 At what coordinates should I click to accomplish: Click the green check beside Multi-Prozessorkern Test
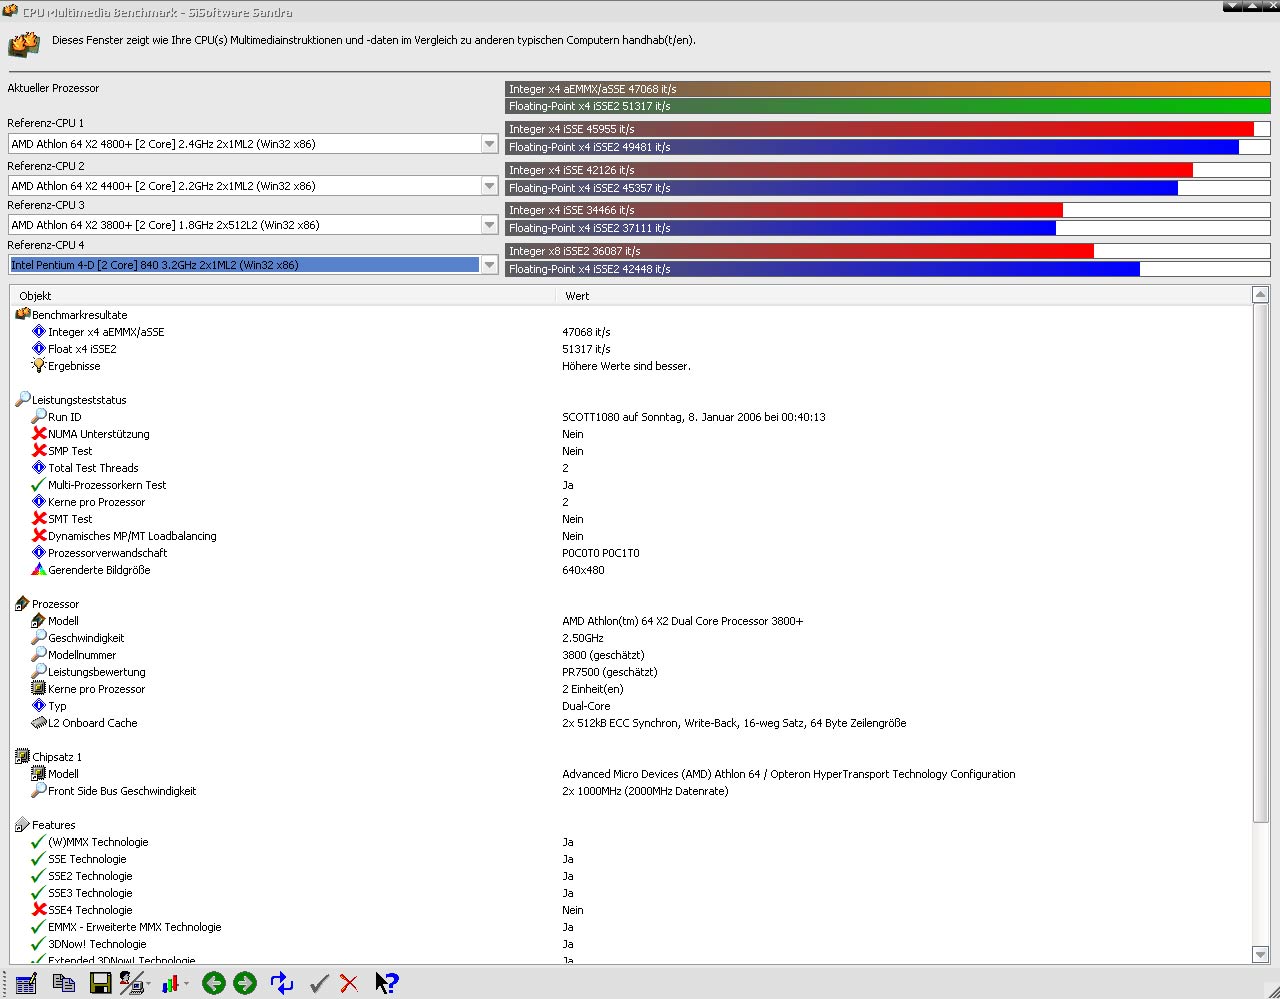39,485
